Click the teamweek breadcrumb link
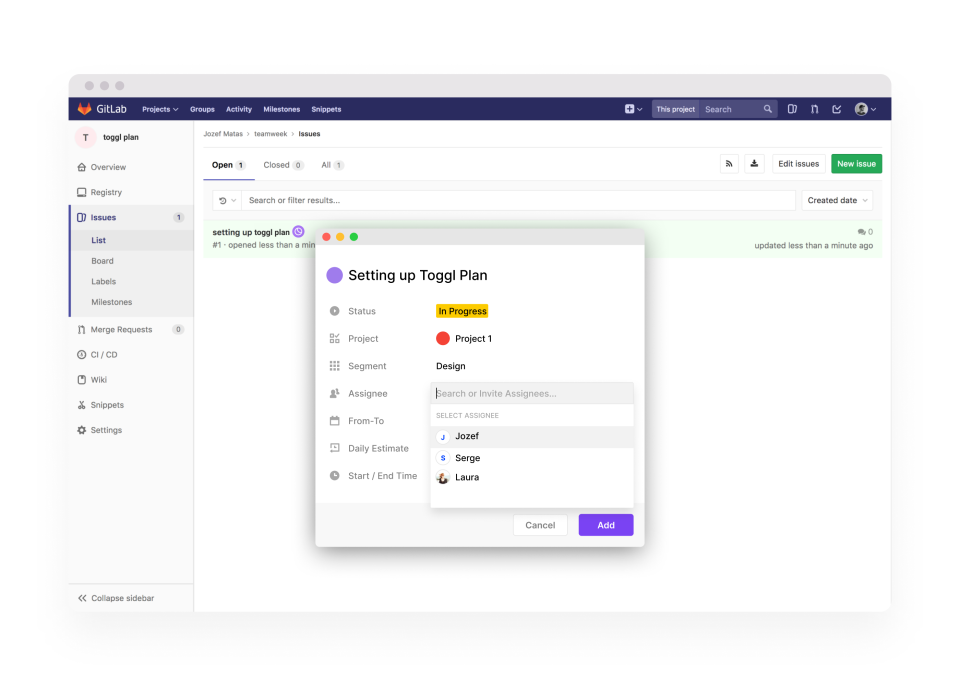This screenshot has width=960, height=686. 271,134
